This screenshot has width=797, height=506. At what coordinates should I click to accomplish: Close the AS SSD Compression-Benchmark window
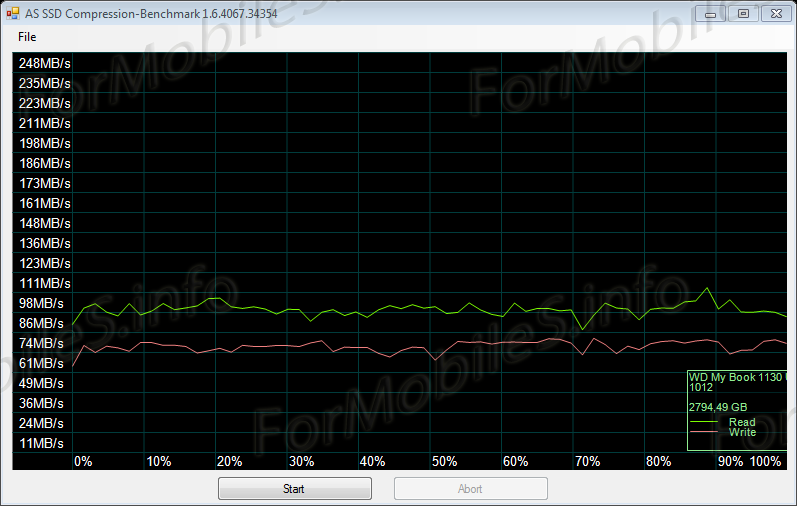coord(774,13)
